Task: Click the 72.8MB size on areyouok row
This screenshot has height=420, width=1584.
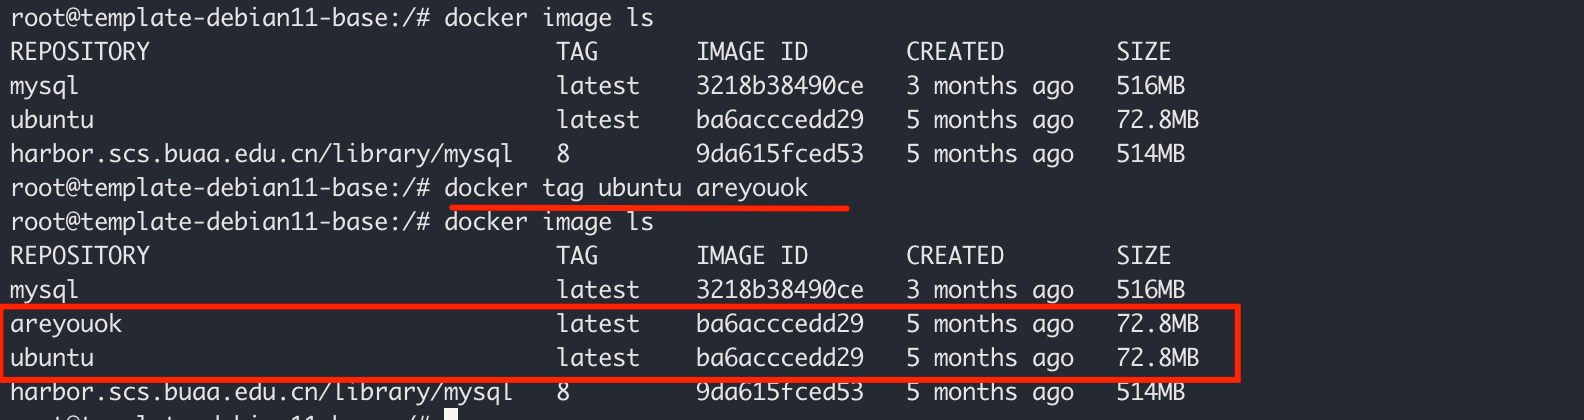Action: [1158, 324]
